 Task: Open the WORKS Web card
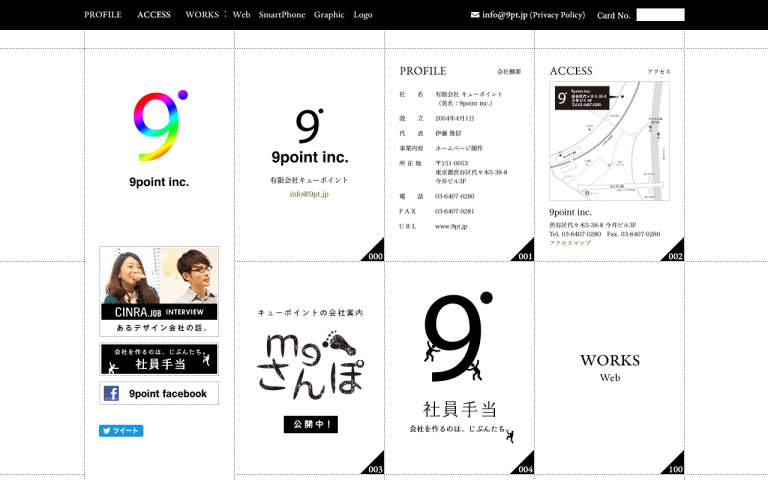coord(610,367)
